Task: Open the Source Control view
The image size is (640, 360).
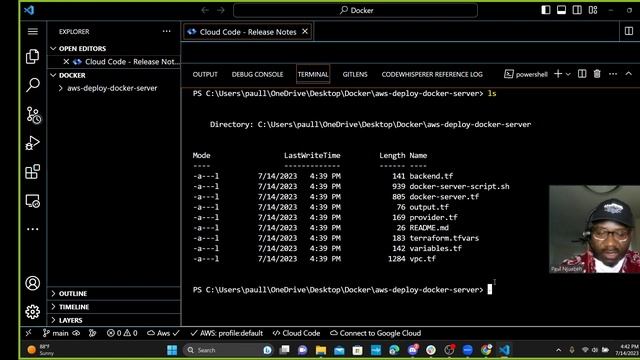Action: pyautogui.click(x=33, y=115)
